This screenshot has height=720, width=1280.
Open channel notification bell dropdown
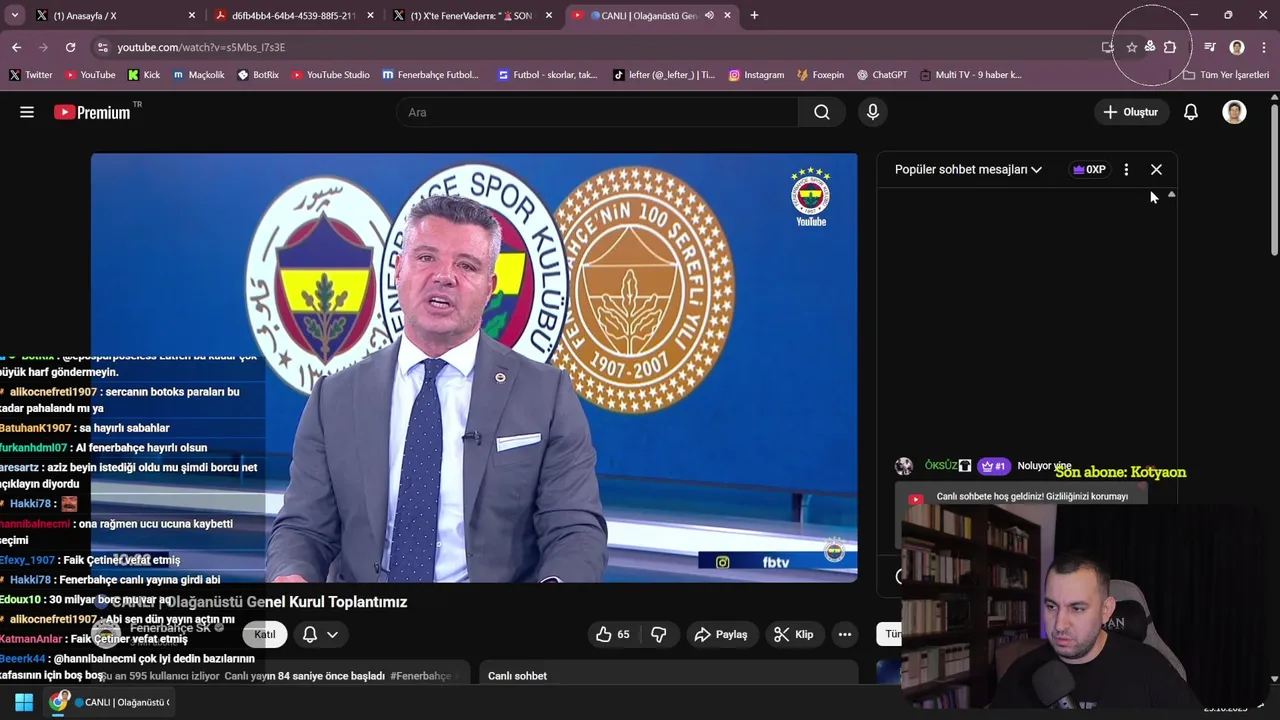click(320, 634)
